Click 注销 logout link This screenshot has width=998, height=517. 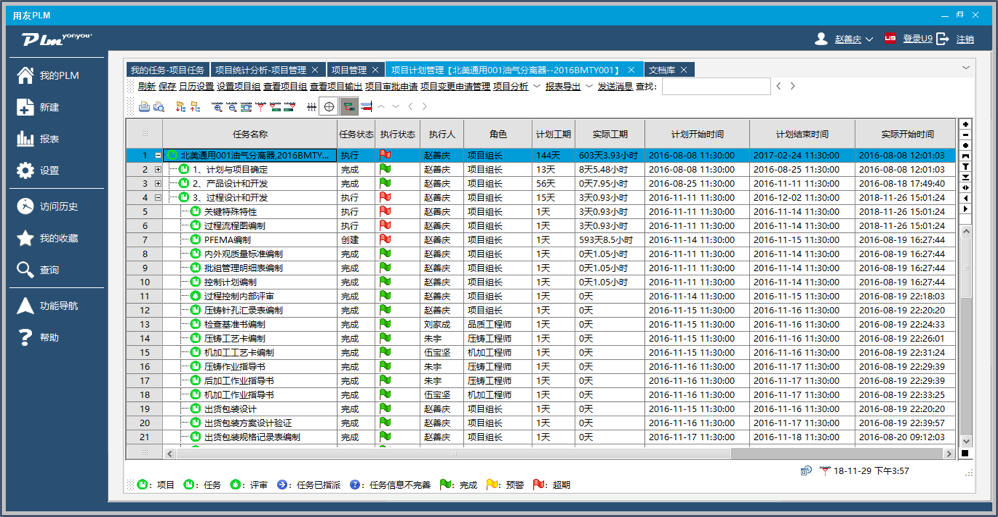(965, 39)
